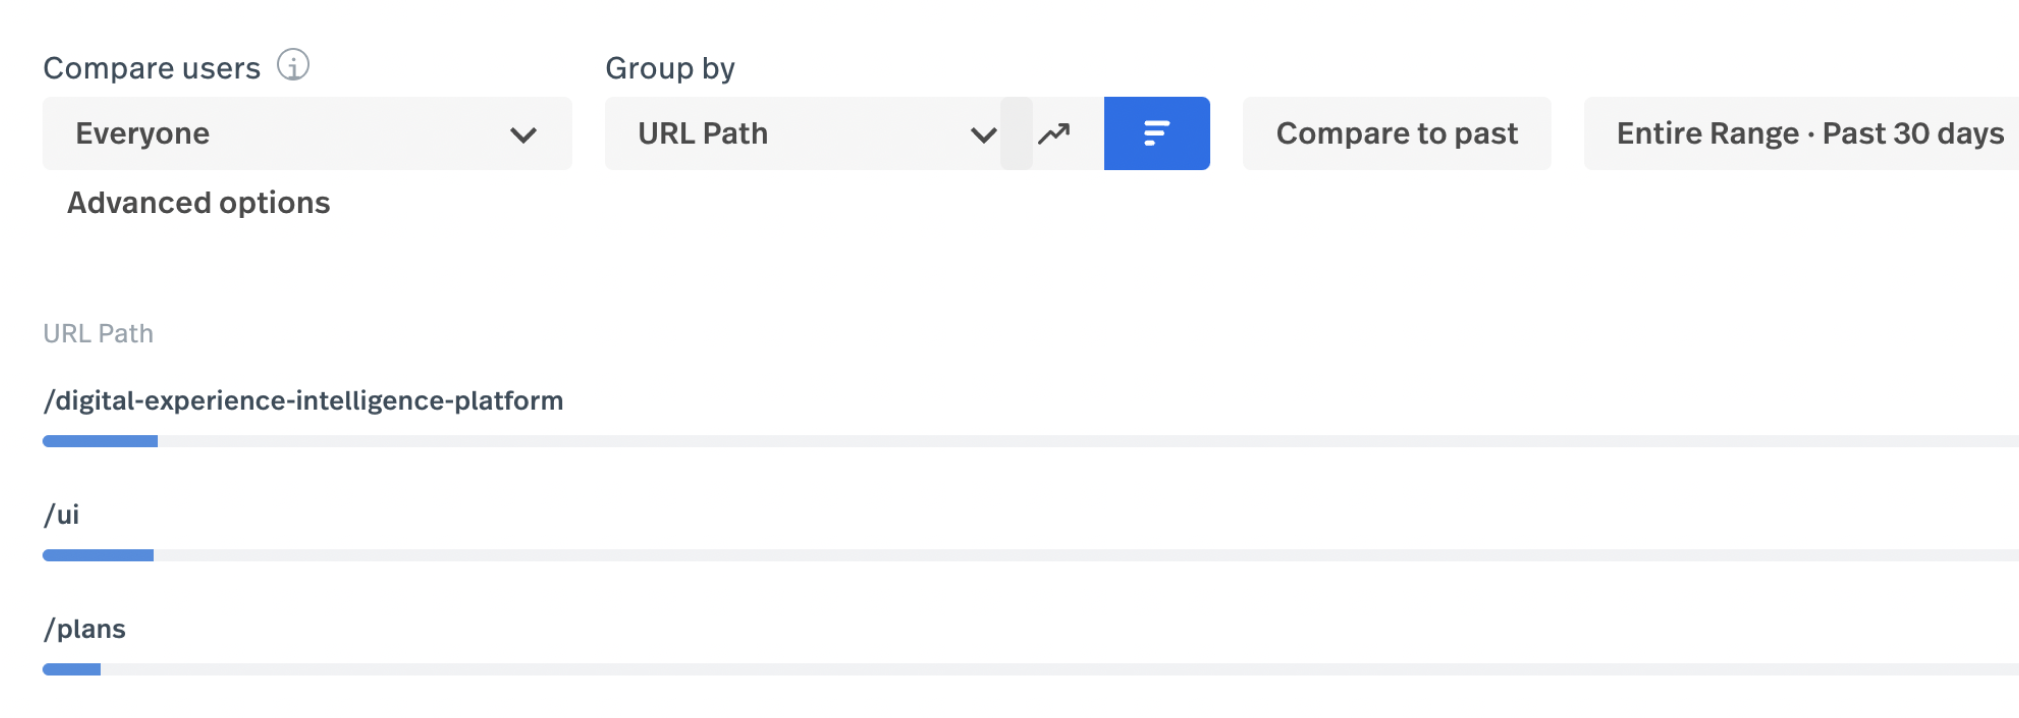Viewport: 2019px width, 718px height.
Task: Click the URL Path column header
Action: point(98,333)
